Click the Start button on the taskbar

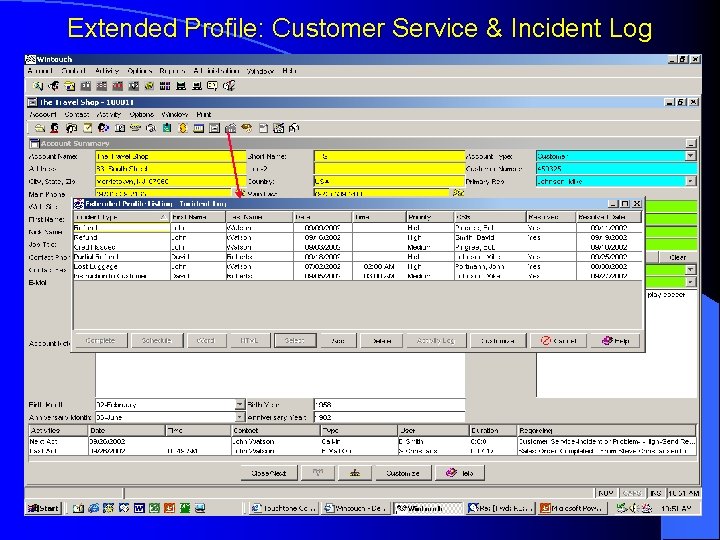tap(44, 508)
